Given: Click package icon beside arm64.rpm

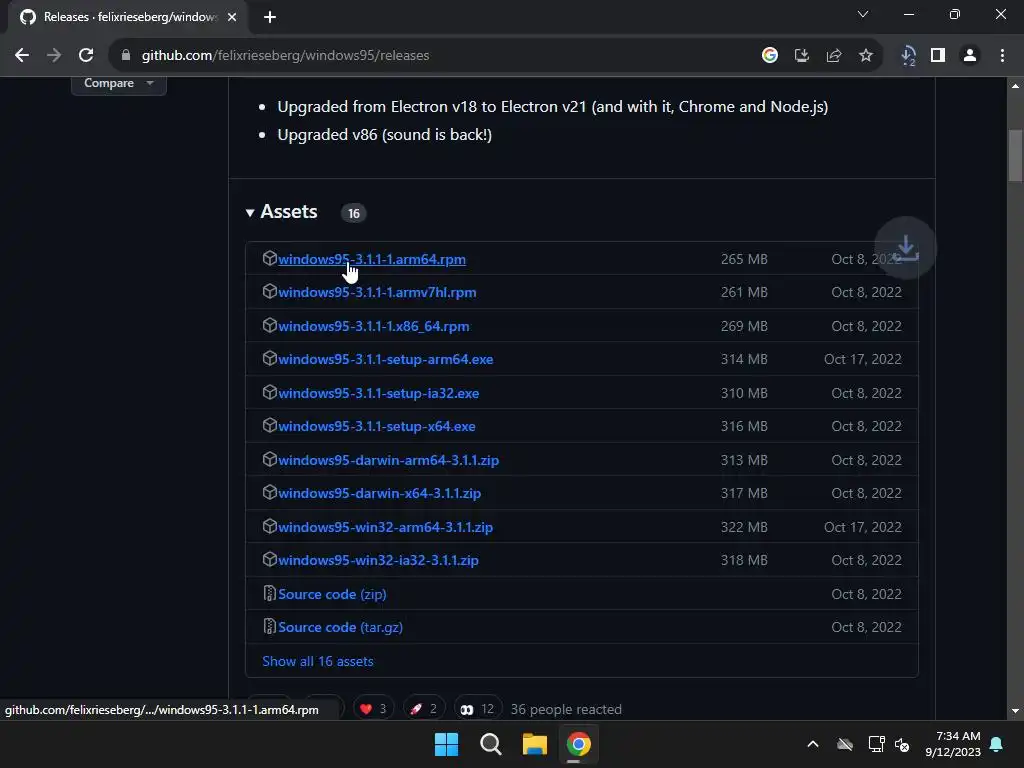Looking at the screenshot, I should pyautogui.click(x=270, y=258).
